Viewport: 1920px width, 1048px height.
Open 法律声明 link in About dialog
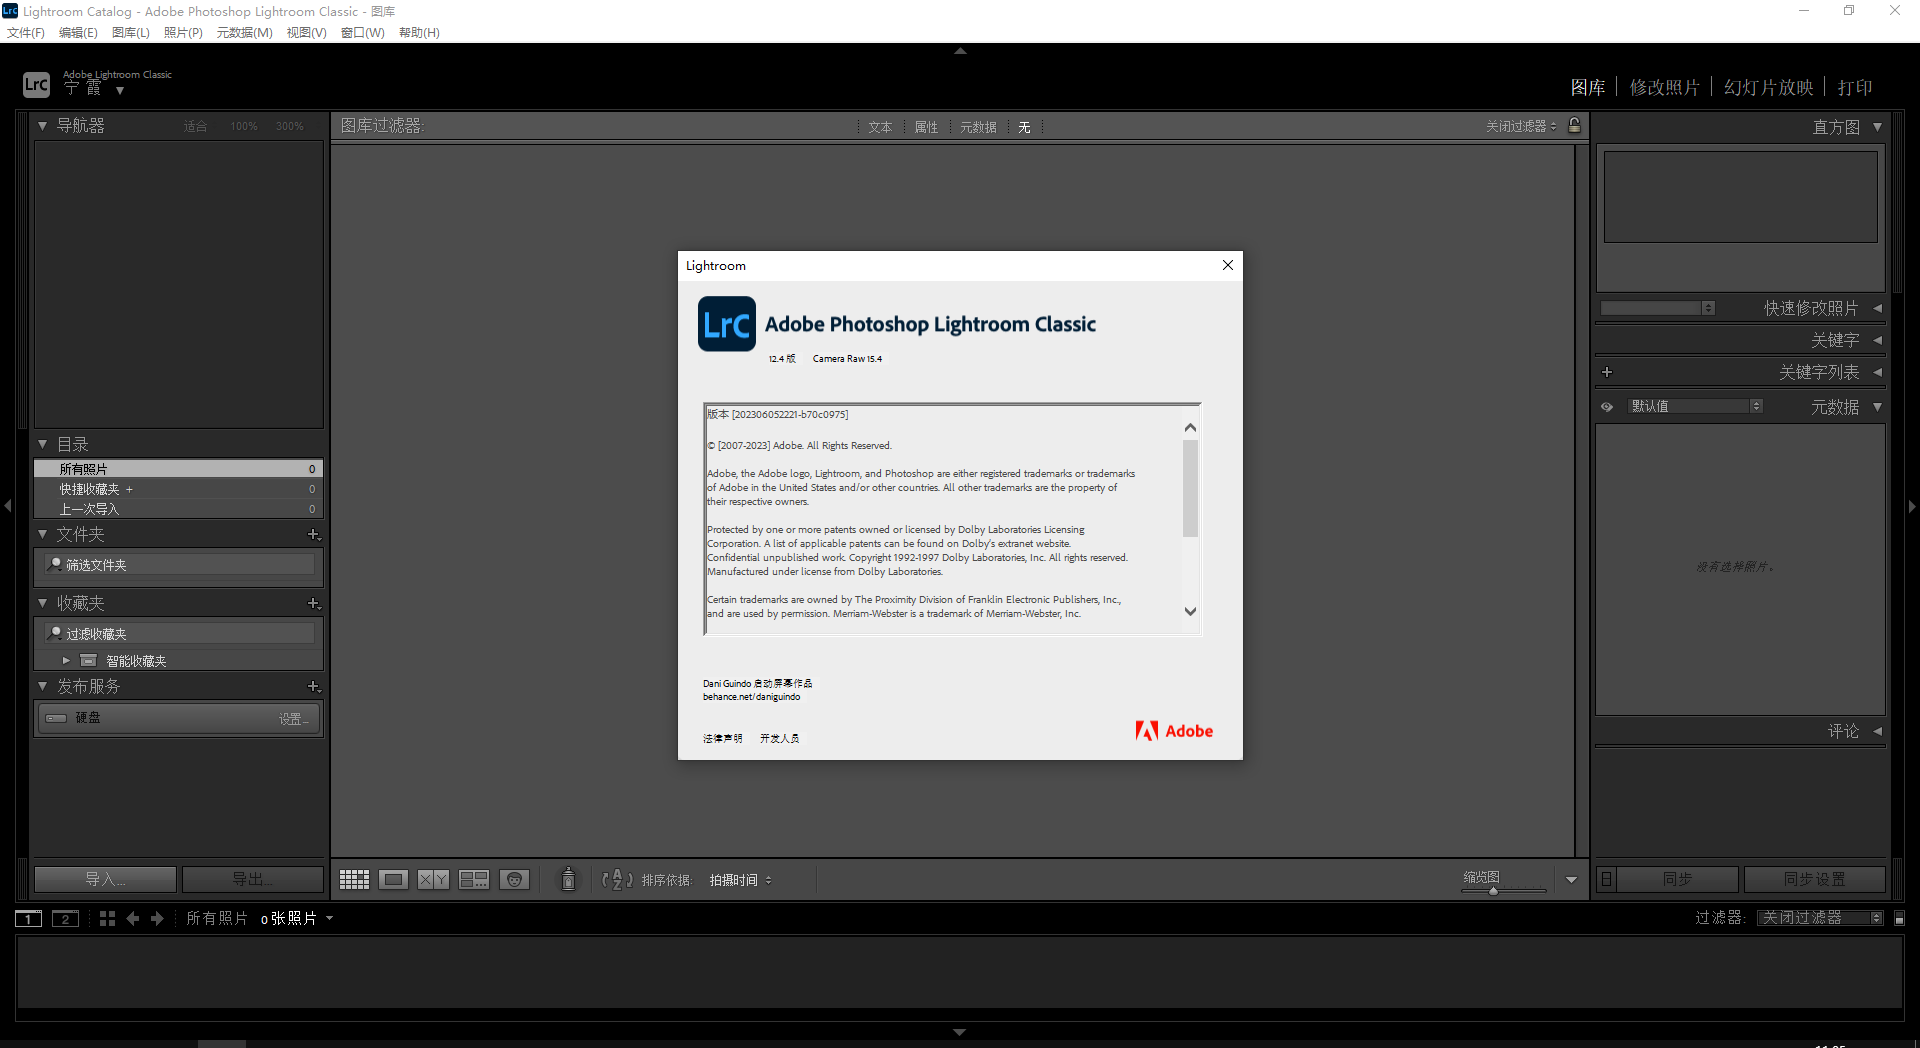[722, 739]
